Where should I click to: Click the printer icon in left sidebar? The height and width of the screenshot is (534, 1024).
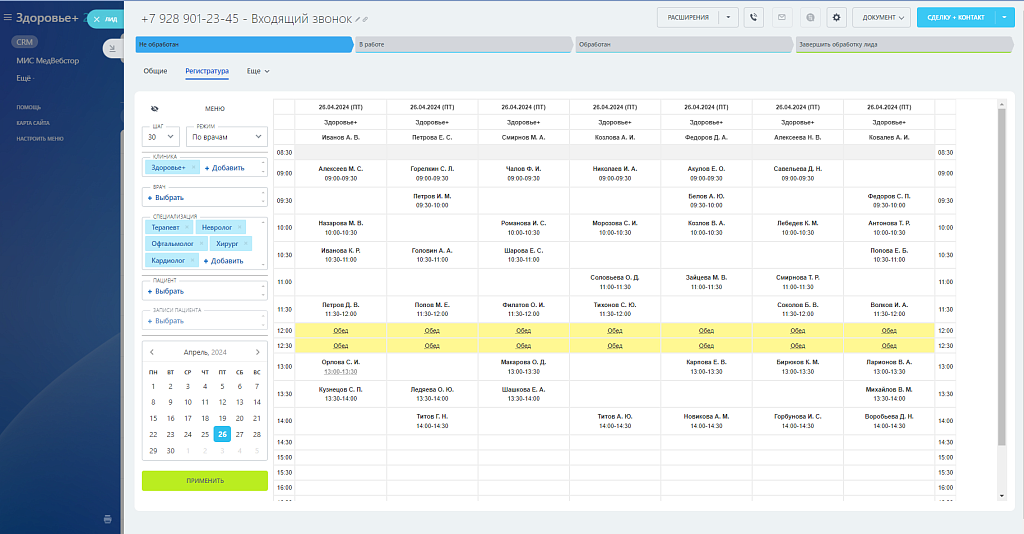(x=107, y=519)
